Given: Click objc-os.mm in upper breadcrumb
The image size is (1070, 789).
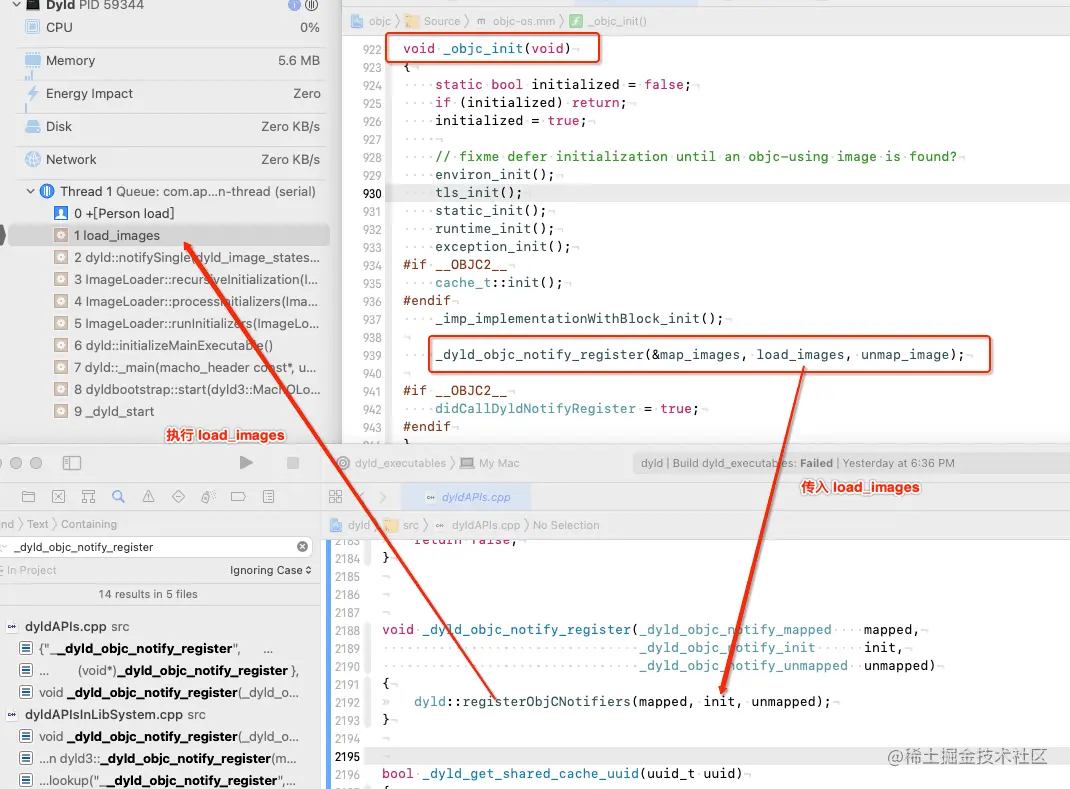Looking at the screenshot, I should 516,21.
